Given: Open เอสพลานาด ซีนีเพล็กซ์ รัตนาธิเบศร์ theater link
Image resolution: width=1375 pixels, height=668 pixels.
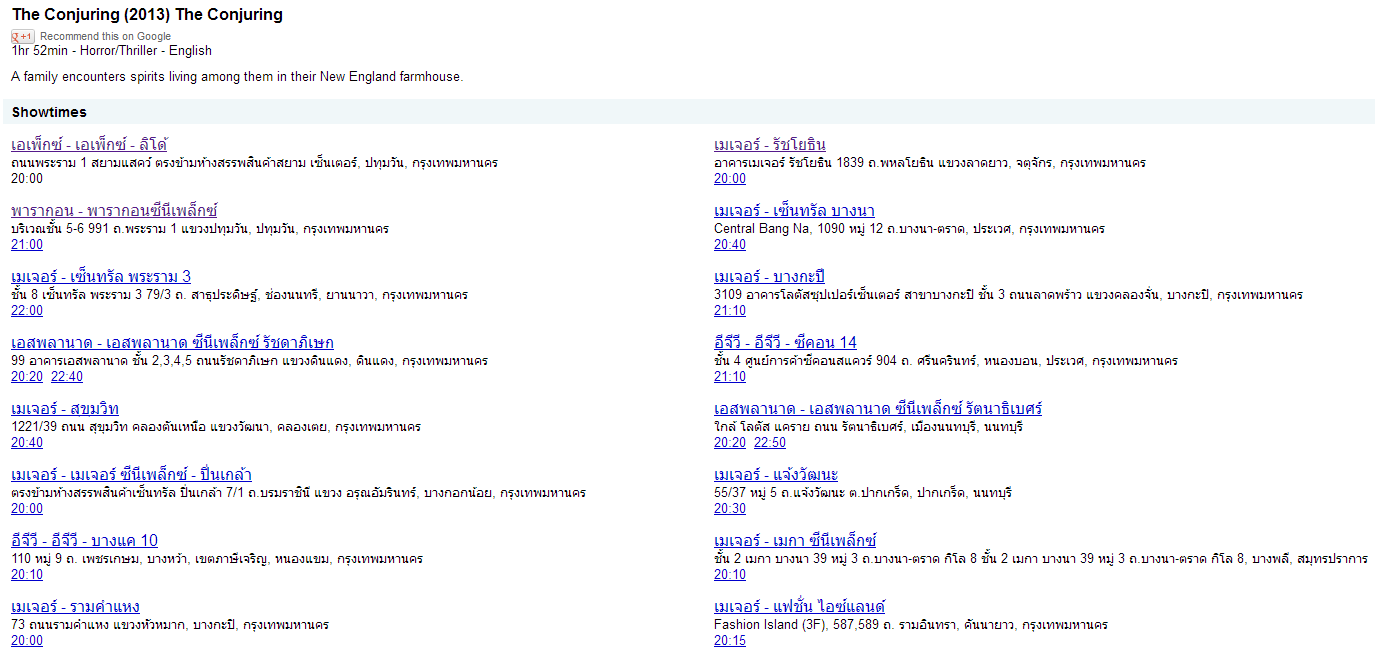Looking at the screenshot, I should (878, 408).
